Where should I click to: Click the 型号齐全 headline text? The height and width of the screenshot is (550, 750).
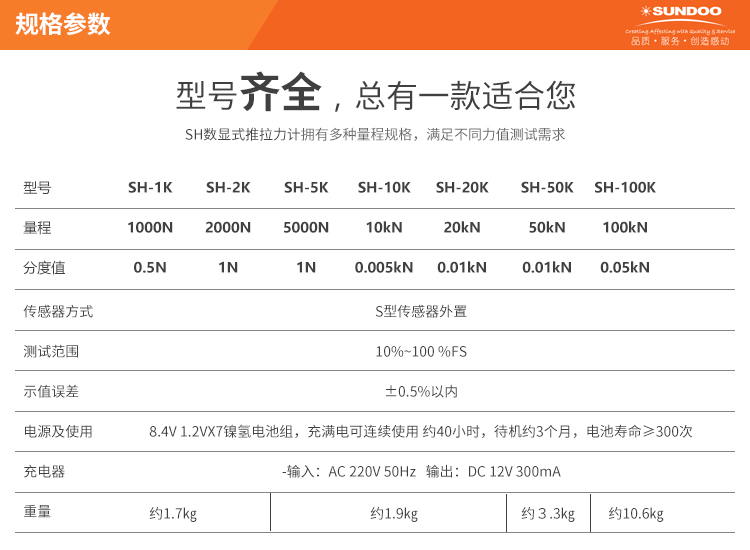tap(248, 93)
